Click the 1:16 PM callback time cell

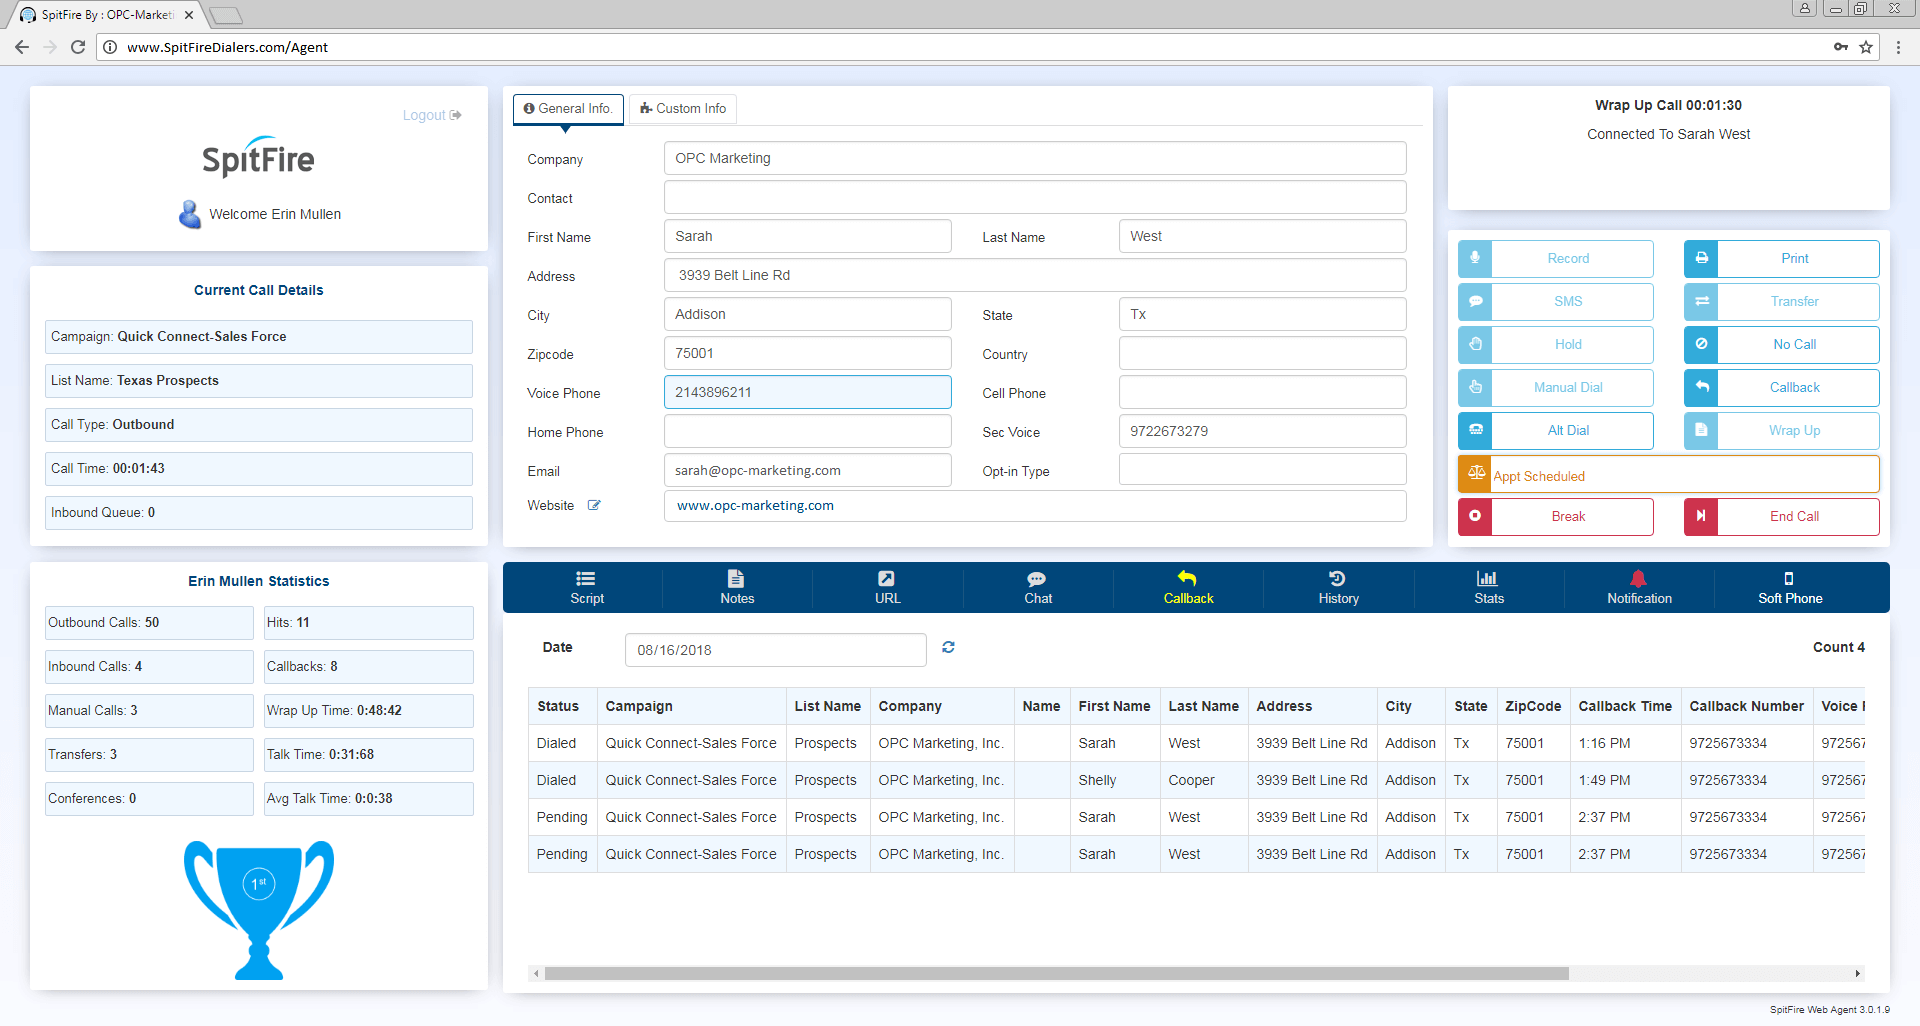[x=1625, y=743]
